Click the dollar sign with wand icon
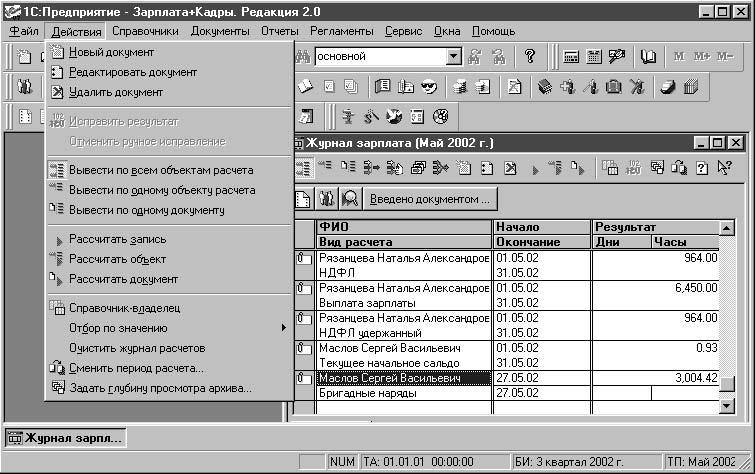This screenshot has width=755, height=474. (370, 117)
